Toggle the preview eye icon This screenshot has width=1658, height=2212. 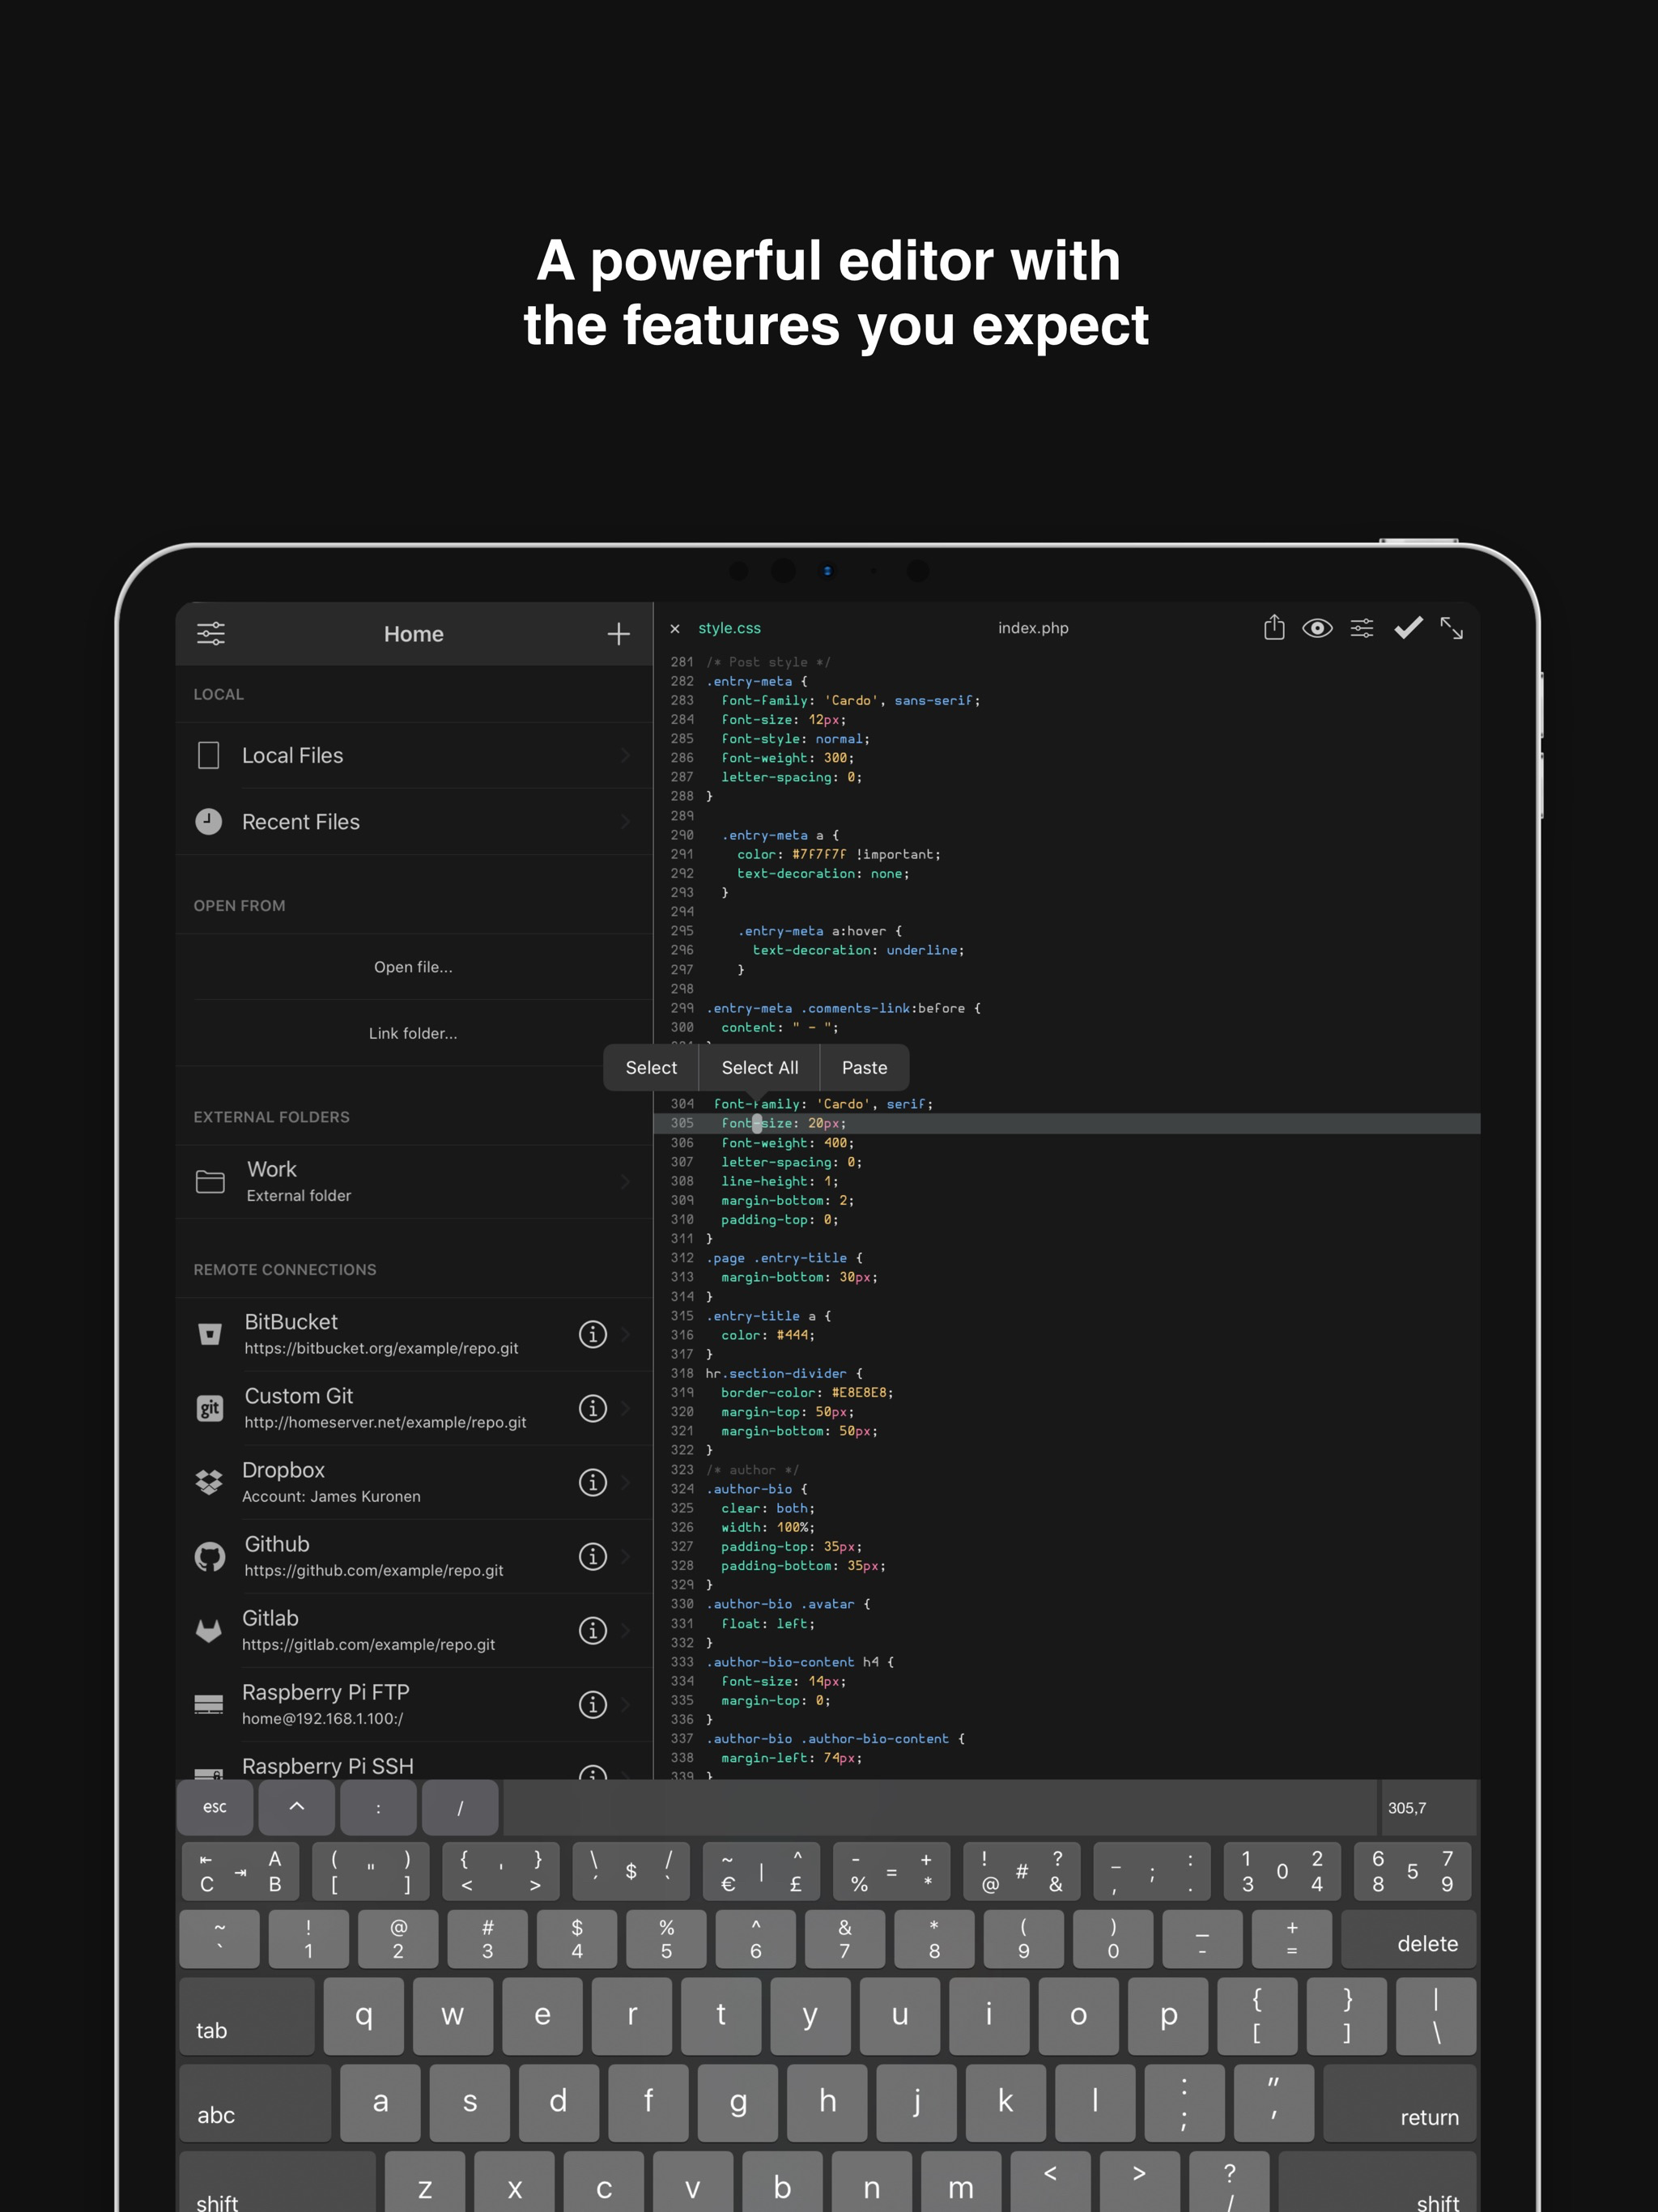(1317, 628)
